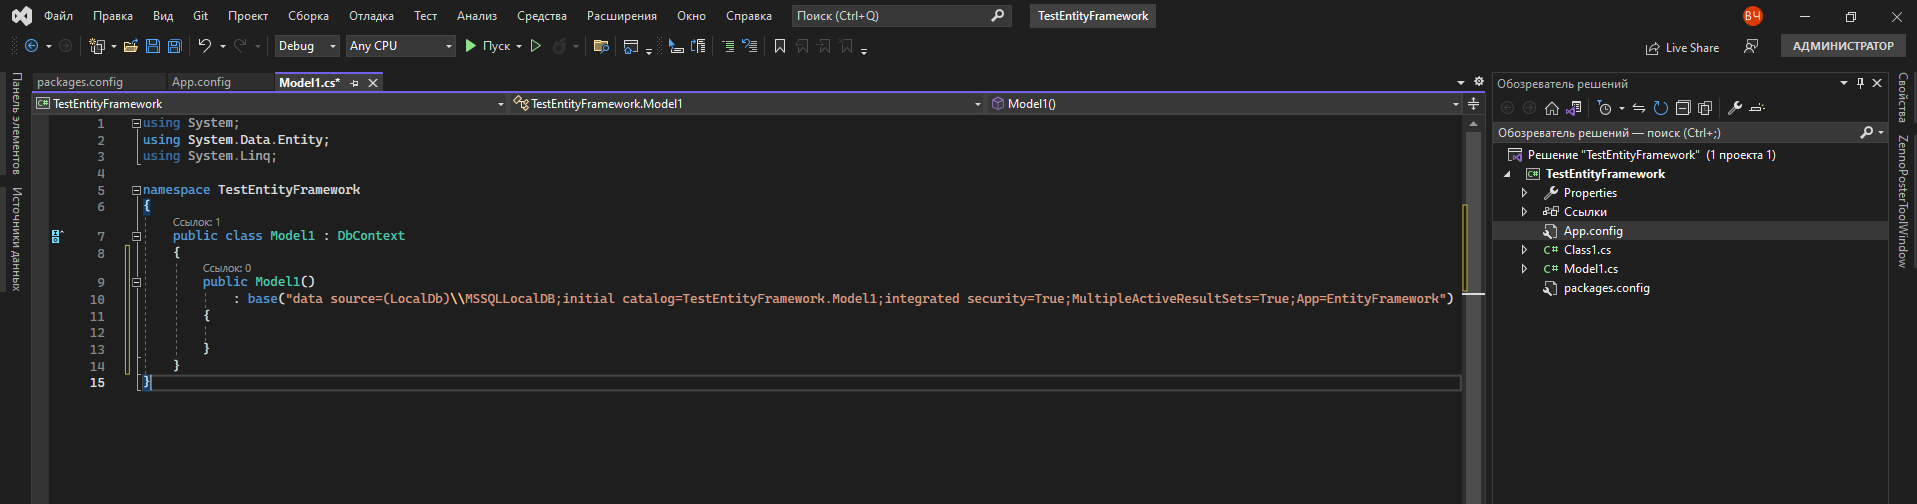Switch to the App.config tab
Image resolution: width=1917 pixels, height=504 pixels.
point(201,82)
